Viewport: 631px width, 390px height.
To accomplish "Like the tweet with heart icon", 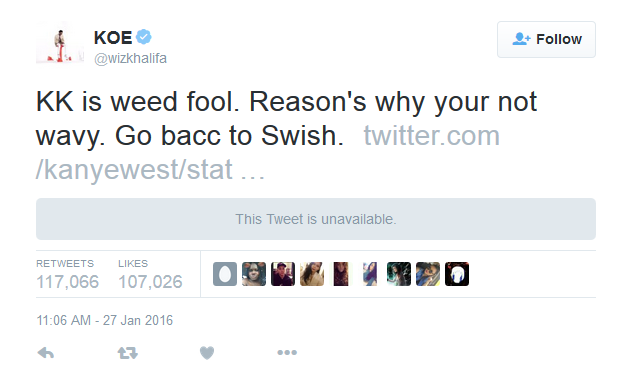I will click(x=207, y=353).
